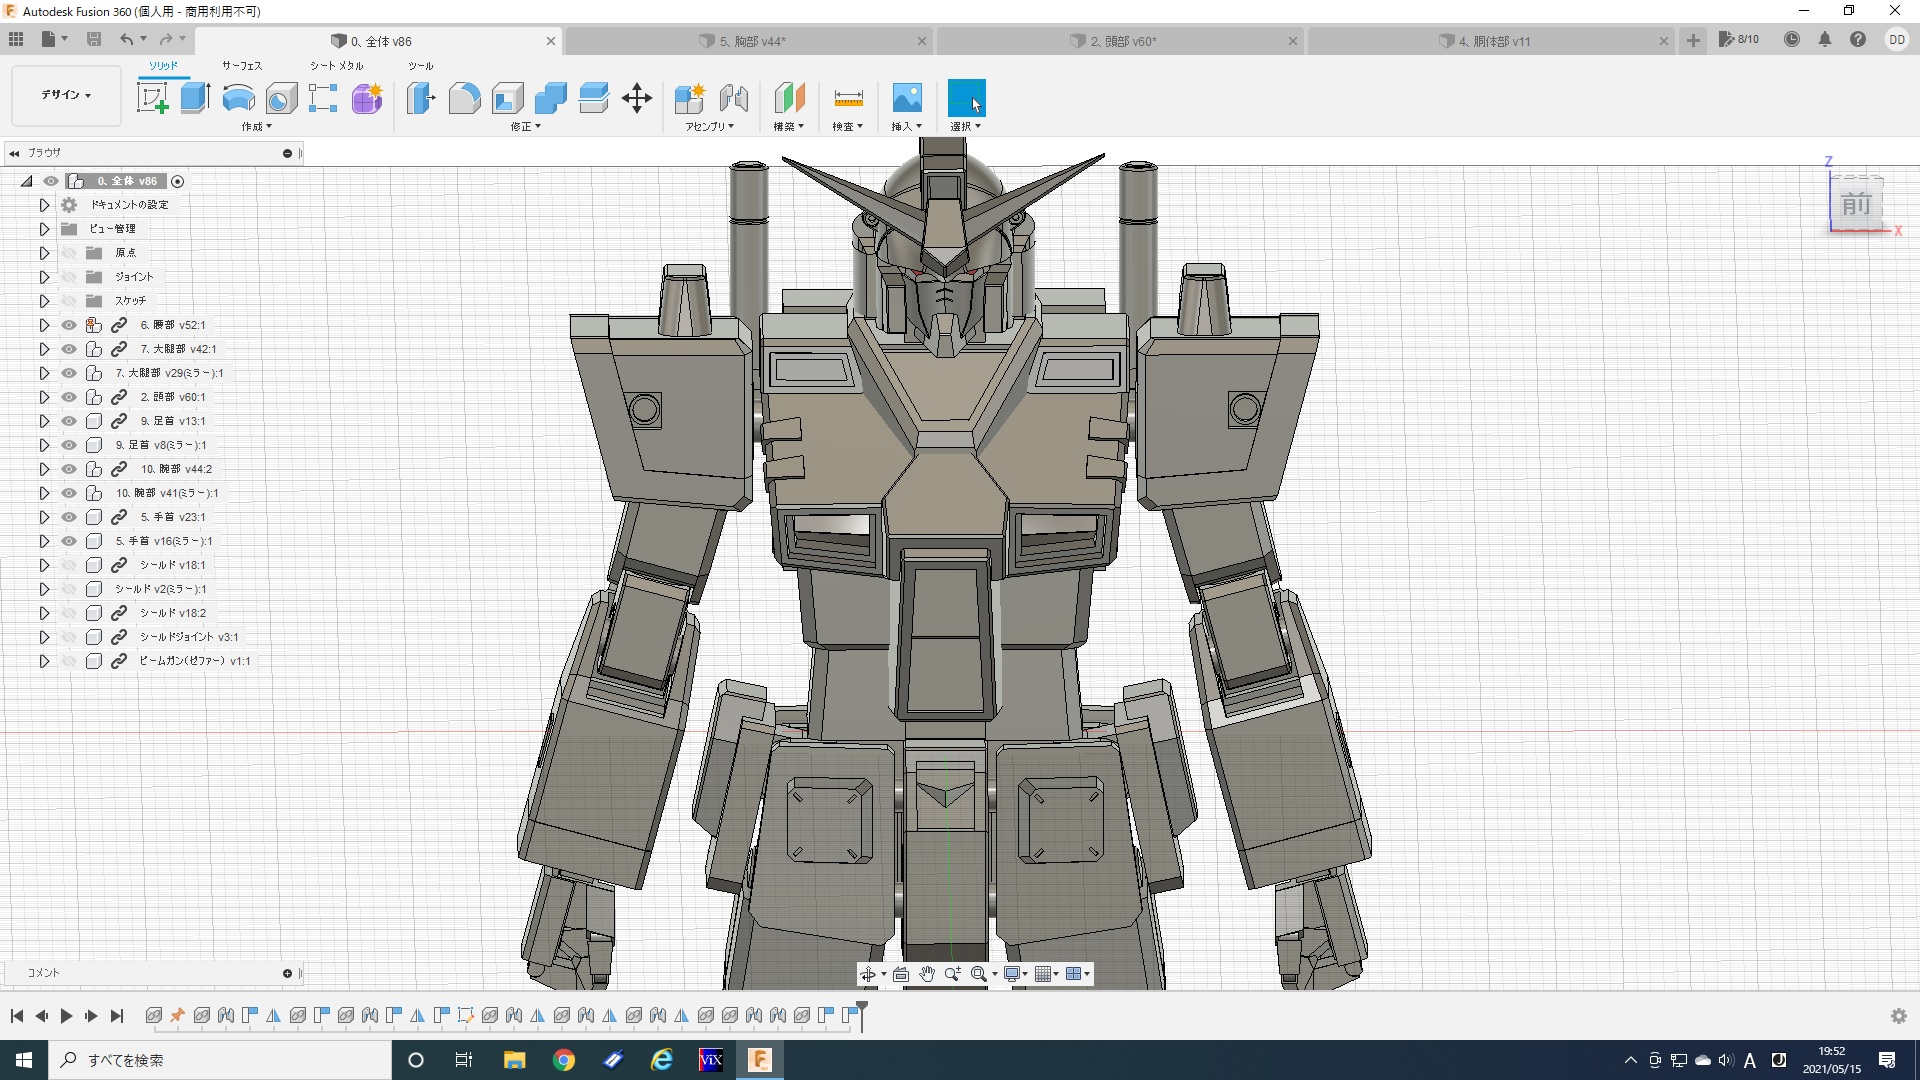Expand the スケッチ folder in browser
Viewport: 1920px width, 1080px height.
coord(44,301)
